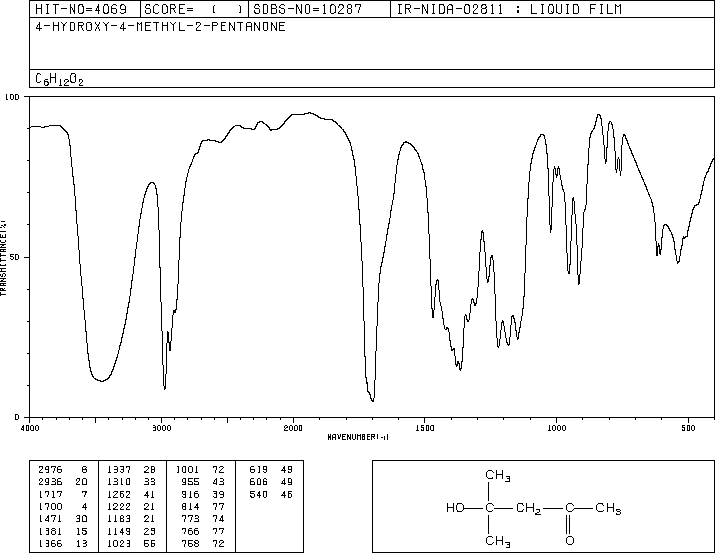Select peak 1471 in the peak table
The image size is (715, 553).
click(x=50, y=519)
